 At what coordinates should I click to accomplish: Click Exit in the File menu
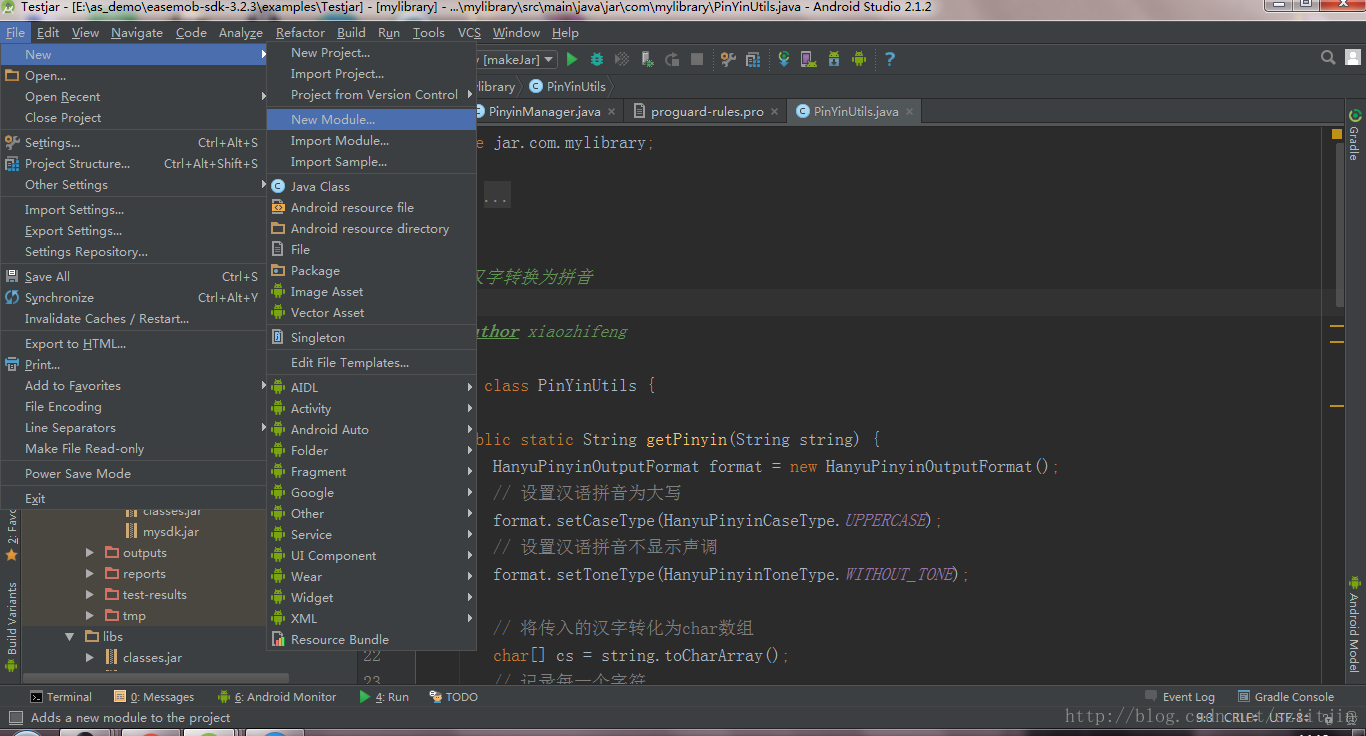pos(133,498)
